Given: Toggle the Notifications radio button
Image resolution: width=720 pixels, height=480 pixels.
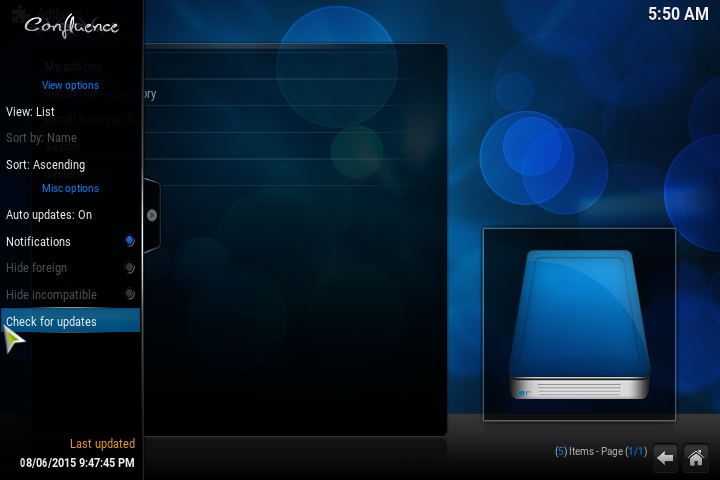Looking at the screenshot, I should (129, 240).
